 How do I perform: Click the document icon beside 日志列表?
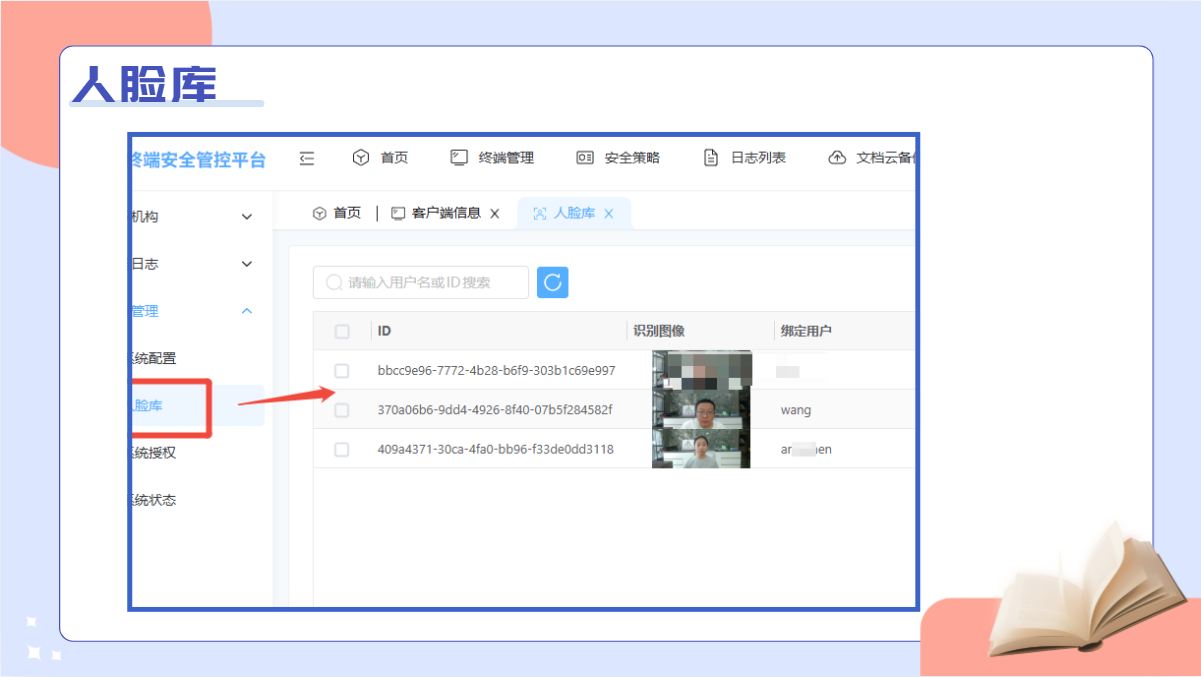point(711,158)
